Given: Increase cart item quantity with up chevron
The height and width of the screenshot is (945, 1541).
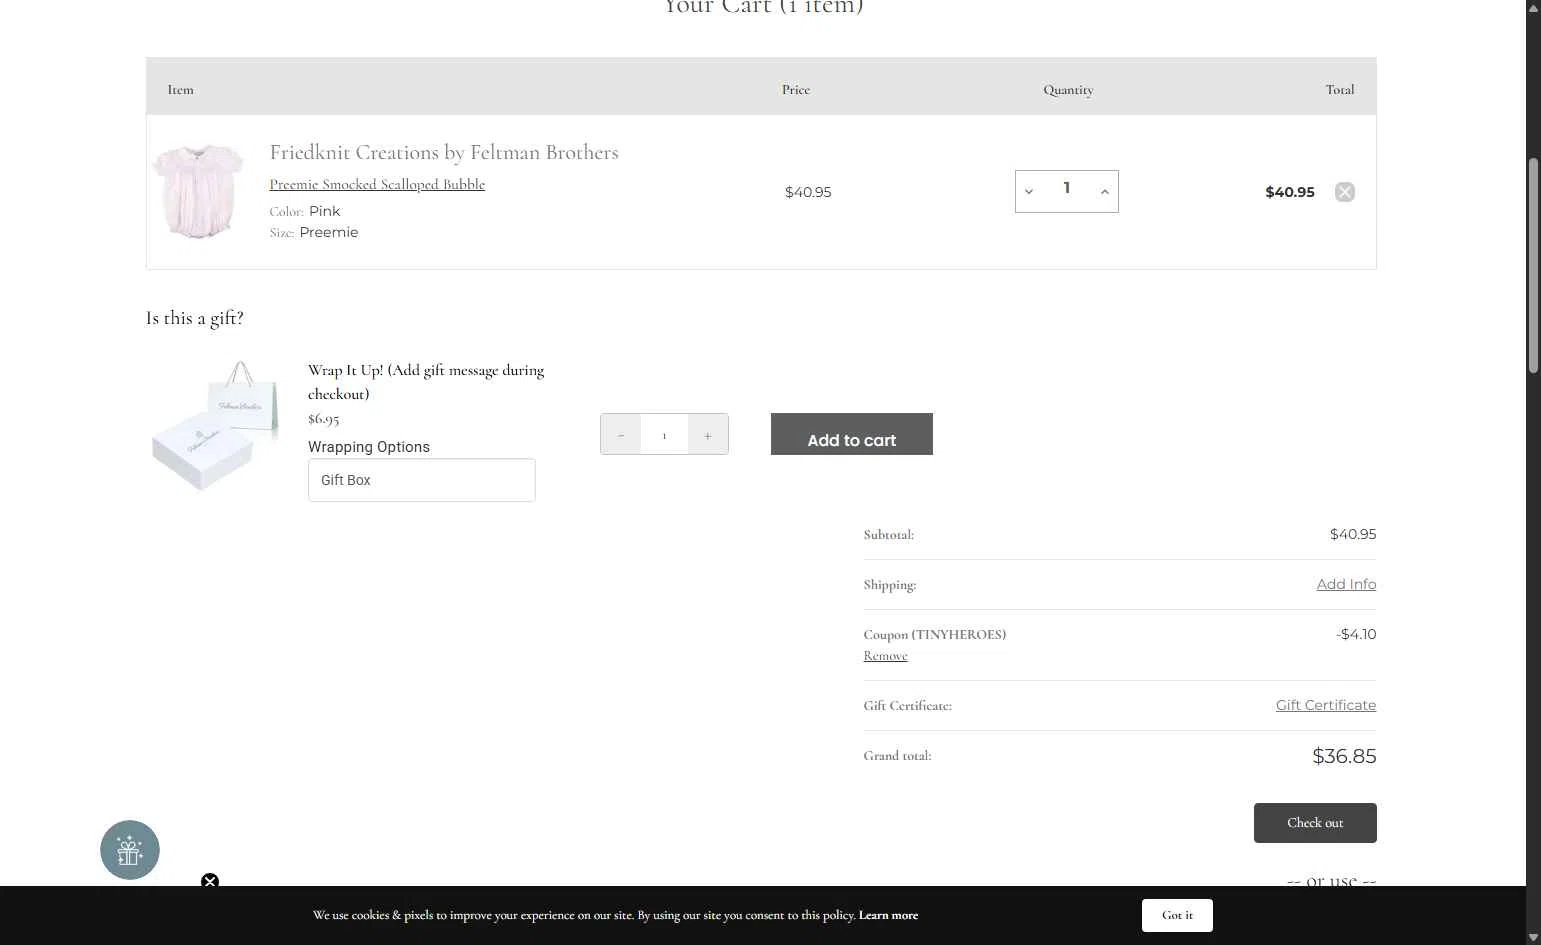Looking at the screenshot, I should coord(1104,192).
